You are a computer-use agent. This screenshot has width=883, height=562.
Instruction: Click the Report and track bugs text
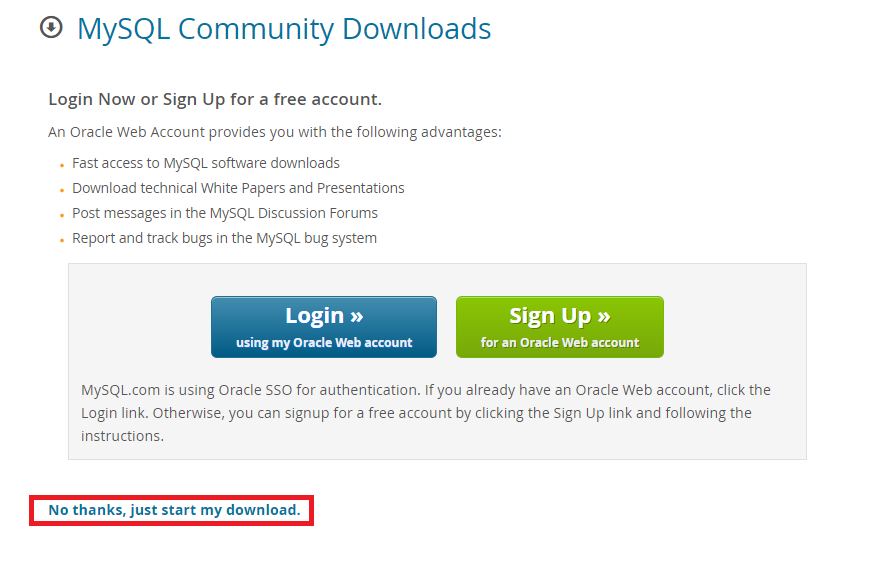point(225,238)
